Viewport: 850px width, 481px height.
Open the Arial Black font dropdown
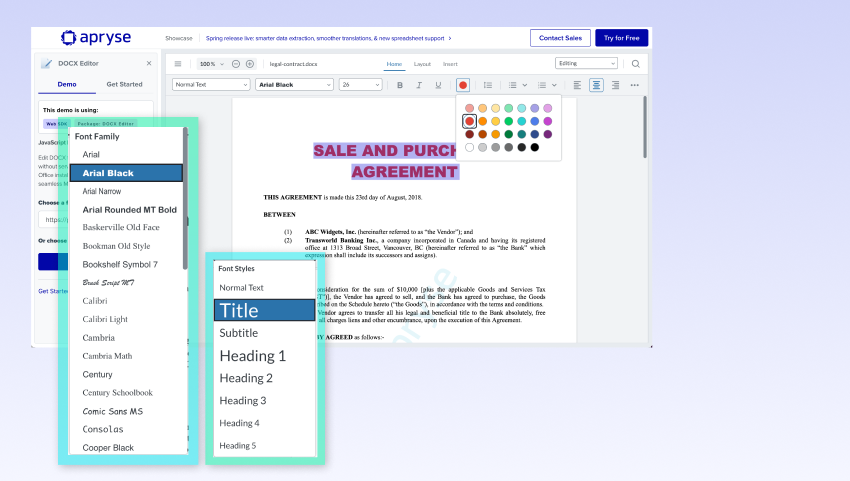tap(294, 85)
